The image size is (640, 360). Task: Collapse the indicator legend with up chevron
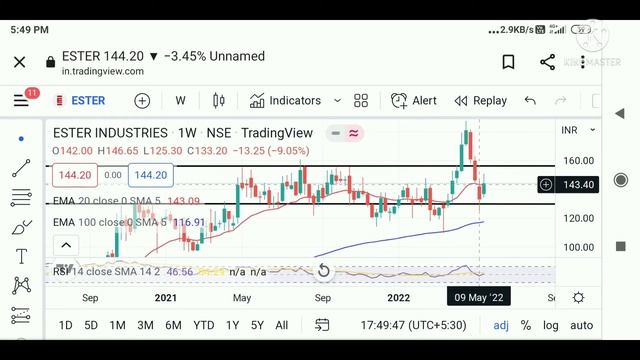click(x=66, y=245)
